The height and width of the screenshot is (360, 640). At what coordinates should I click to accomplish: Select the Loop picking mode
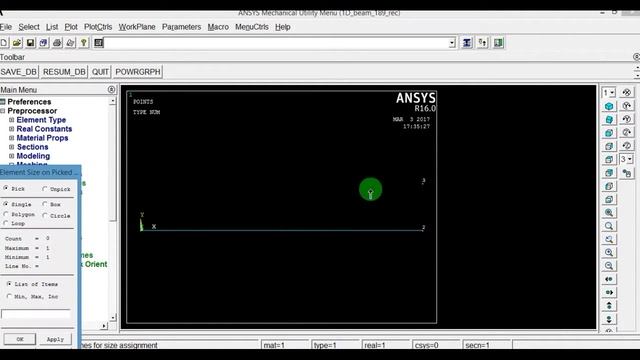click(6, 223)
